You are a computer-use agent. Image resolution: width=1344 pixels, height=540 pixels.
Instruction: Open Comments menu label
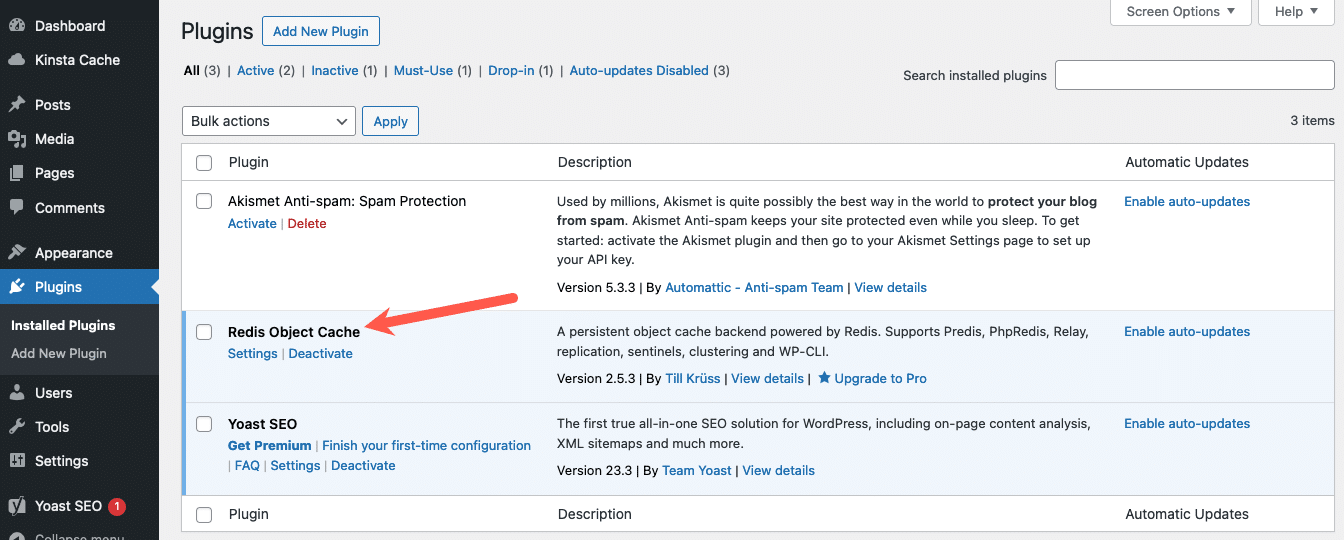coord(70,208)
